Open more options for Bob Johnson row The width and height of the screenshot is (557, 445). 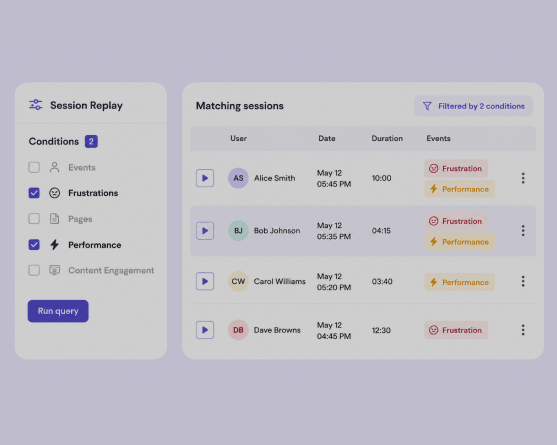click(523, 231)
